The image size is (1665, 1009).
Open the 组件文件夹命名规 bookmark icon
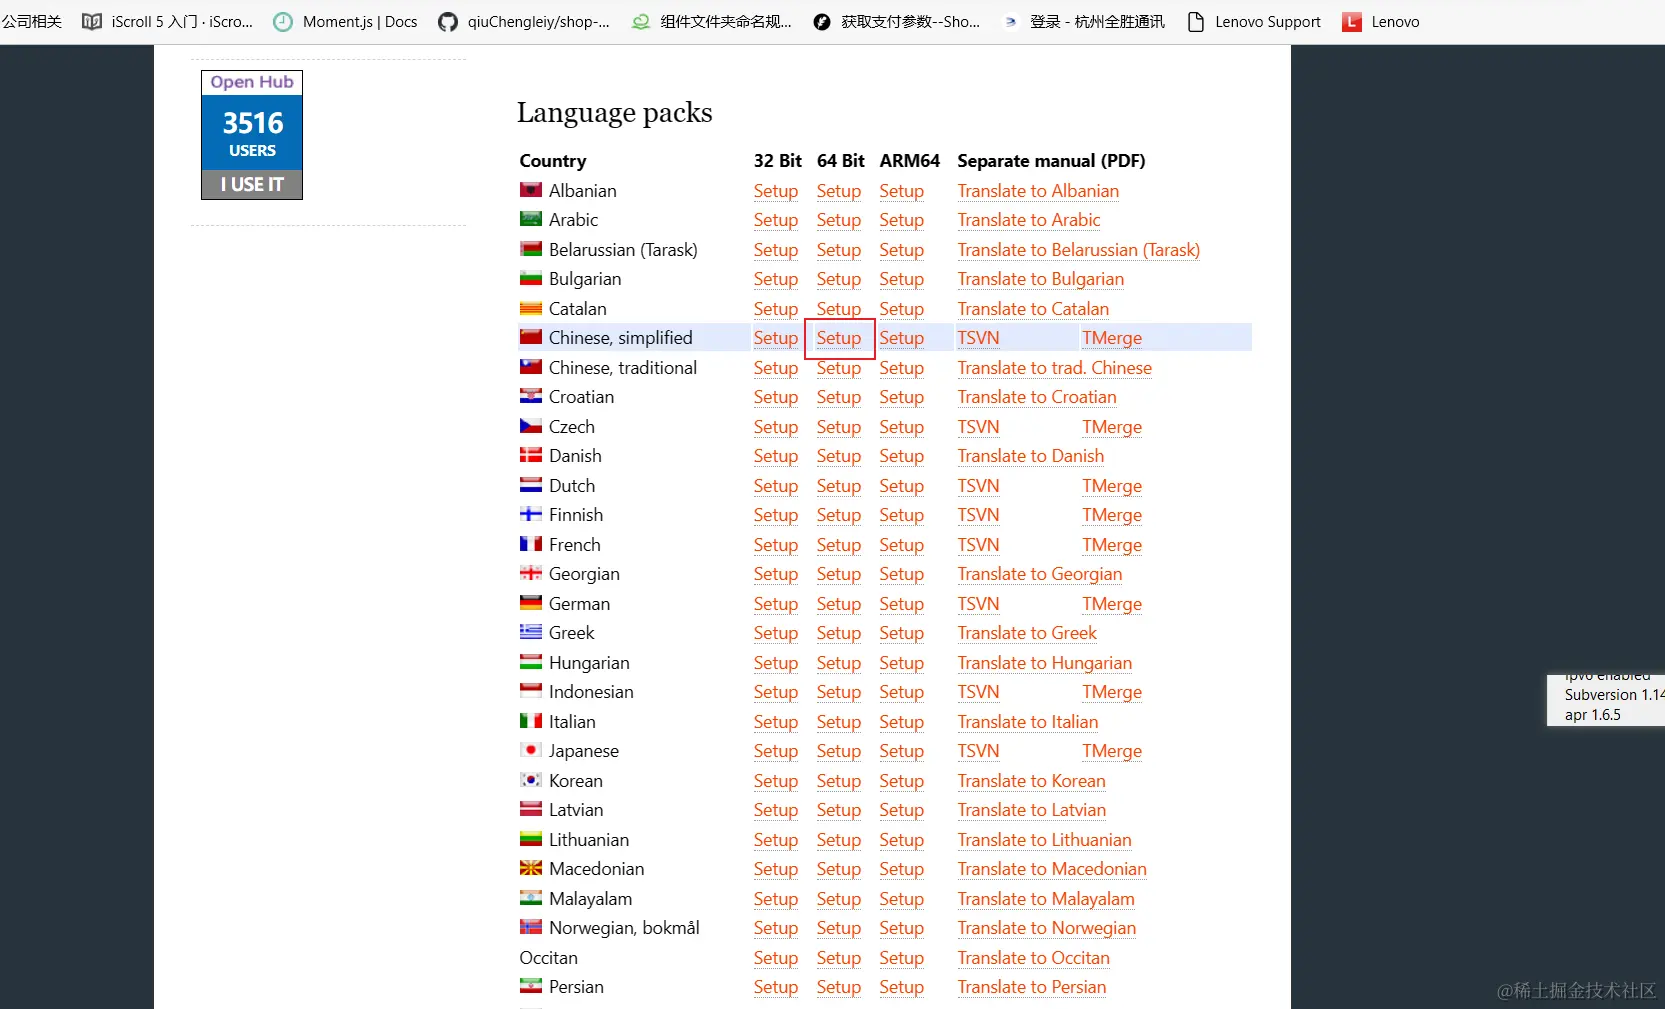coord(641,22)
